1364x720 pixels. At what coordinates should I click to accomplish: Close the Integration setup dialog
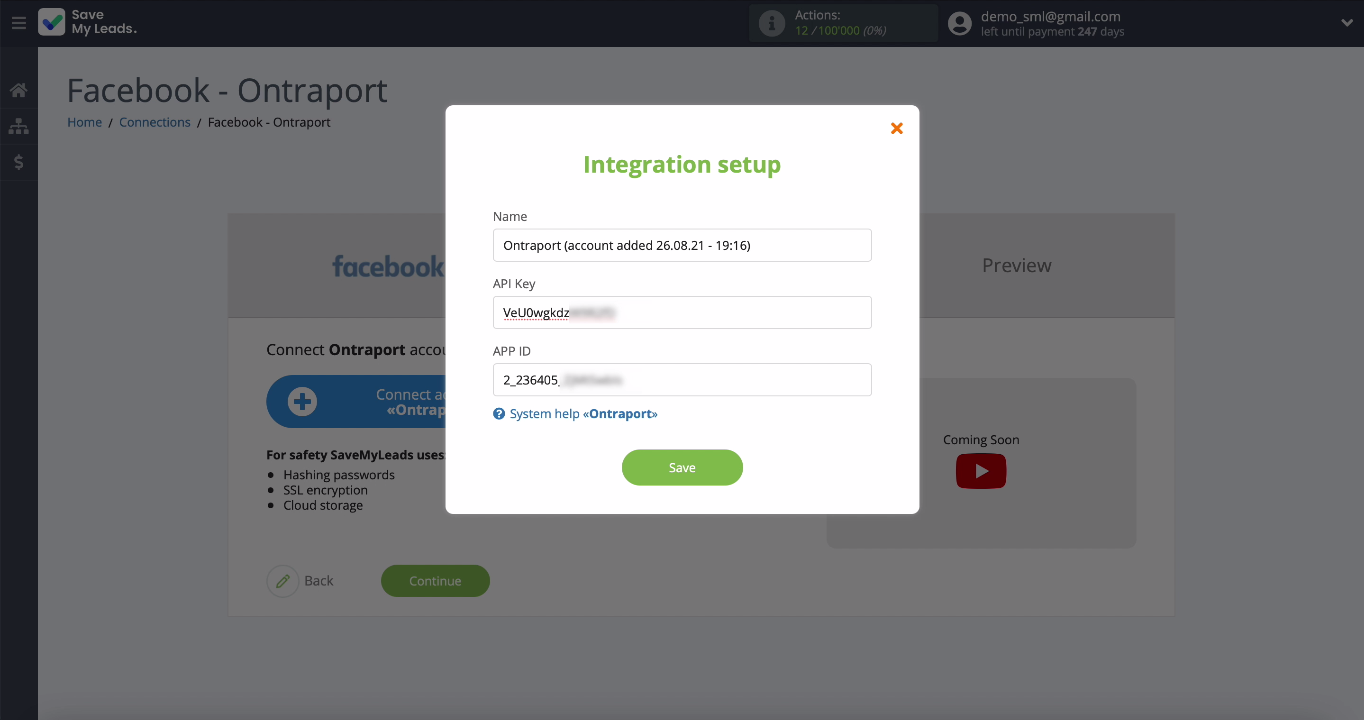coord(897,128)
